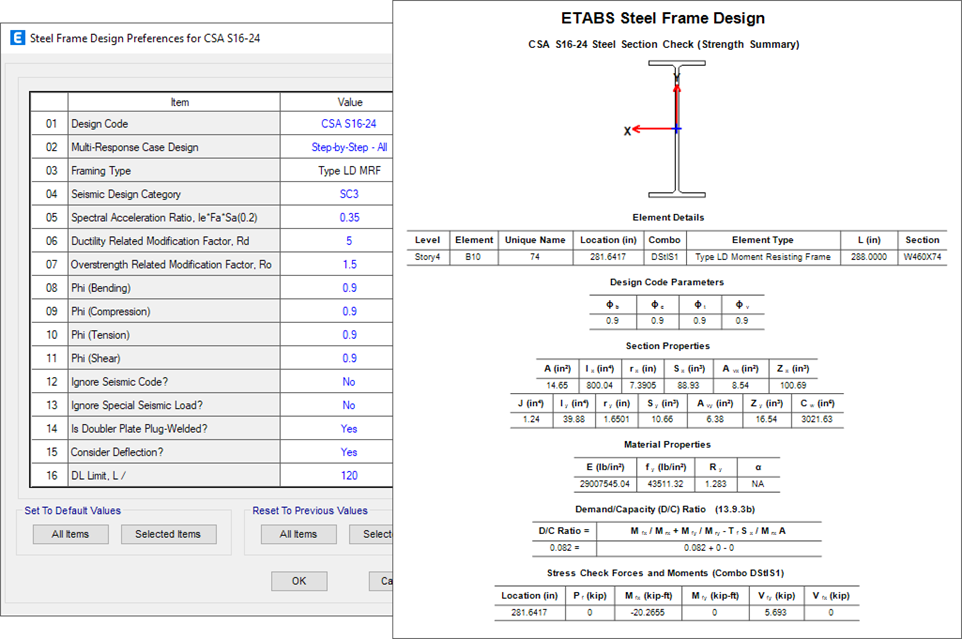Click the ETABS Steel Frame Design report title

click(663, 18)
